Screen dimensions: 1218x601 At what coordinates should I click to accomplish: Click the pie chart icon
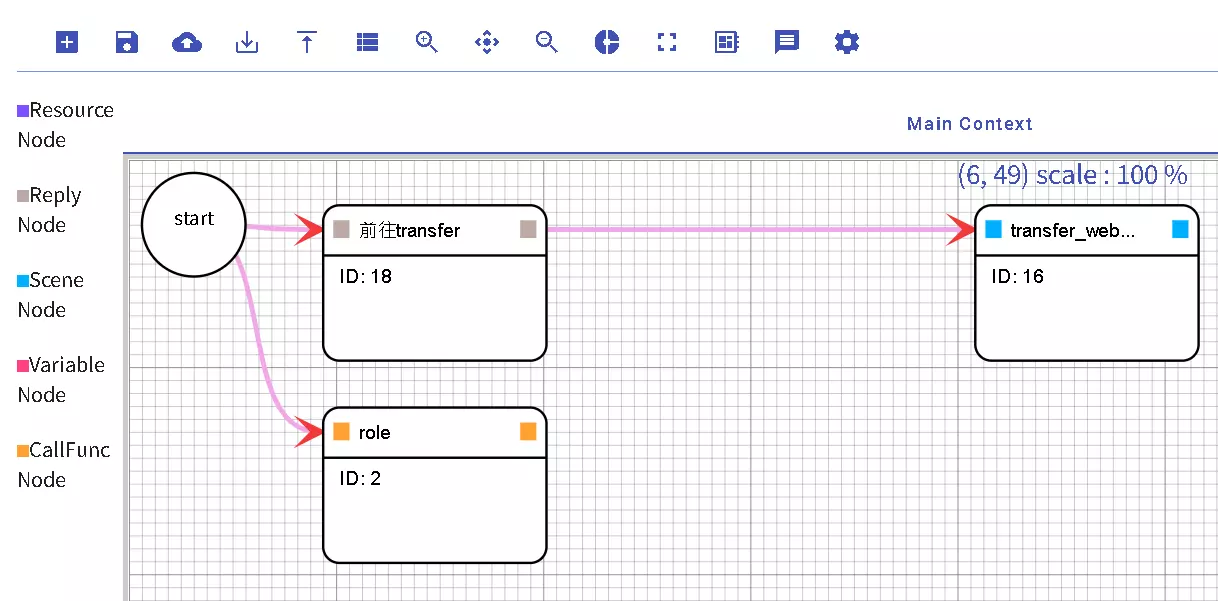point(607,42)
